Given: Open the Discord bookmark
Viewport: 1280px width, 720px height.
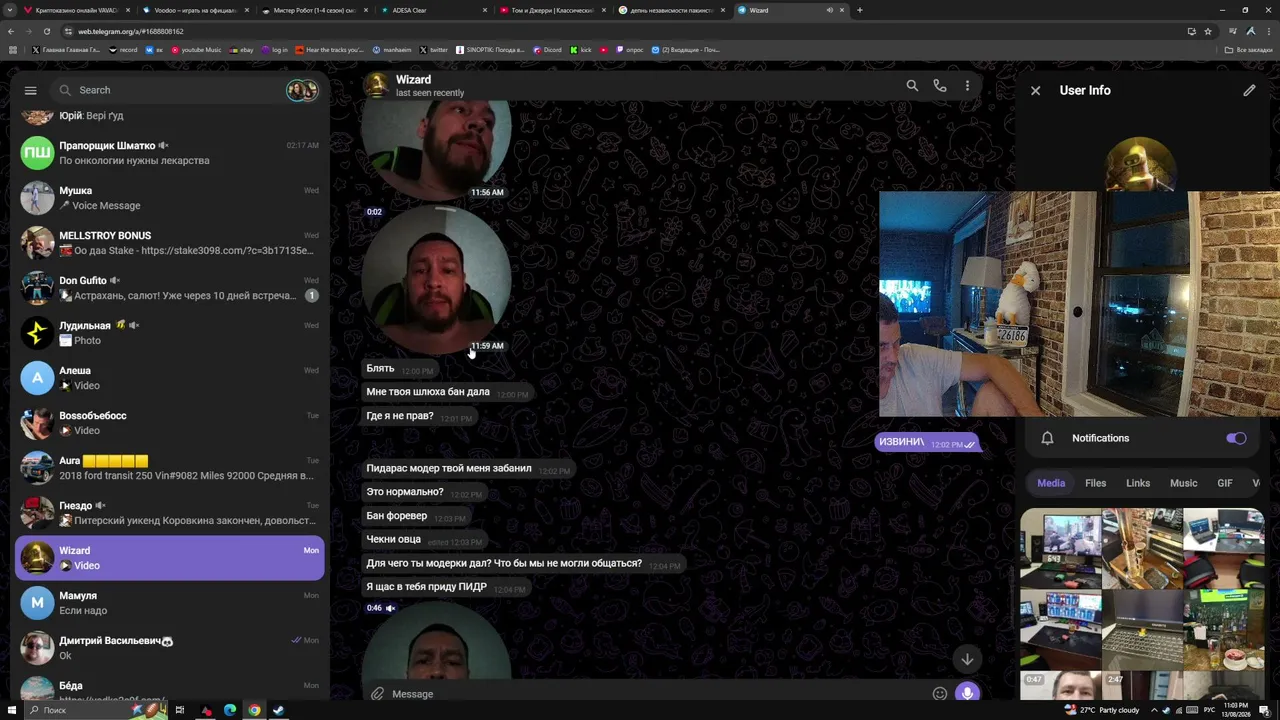Looking at the screenshot, I should point(548,50).
